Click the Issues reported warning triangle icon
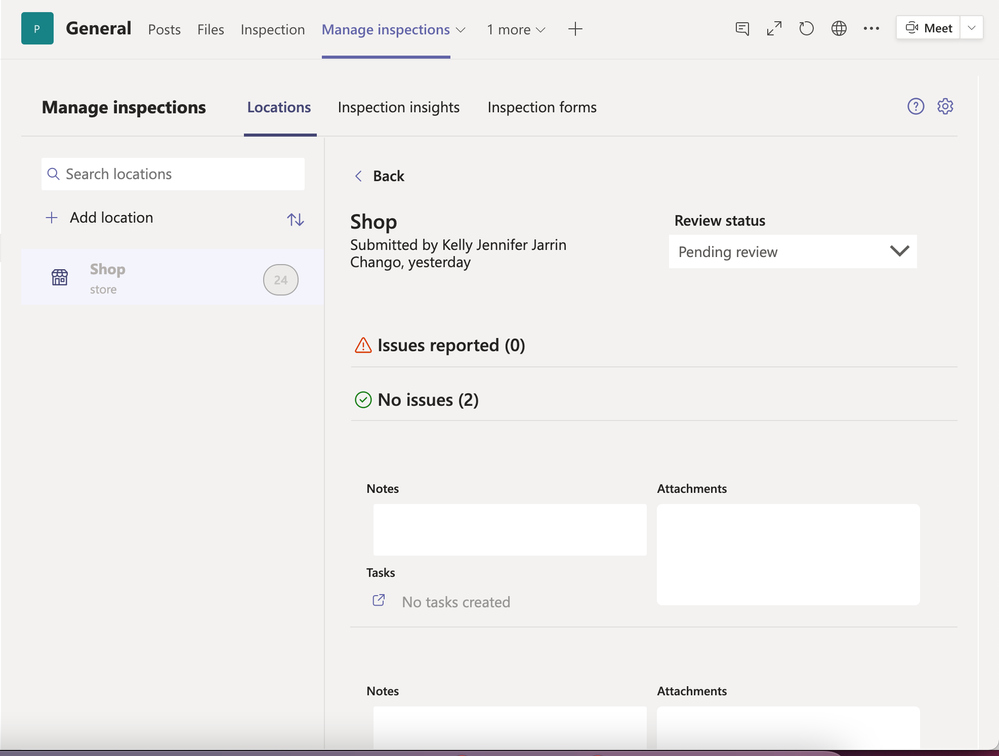The height and width of the screenshot is (756, 999). (363, 345)
